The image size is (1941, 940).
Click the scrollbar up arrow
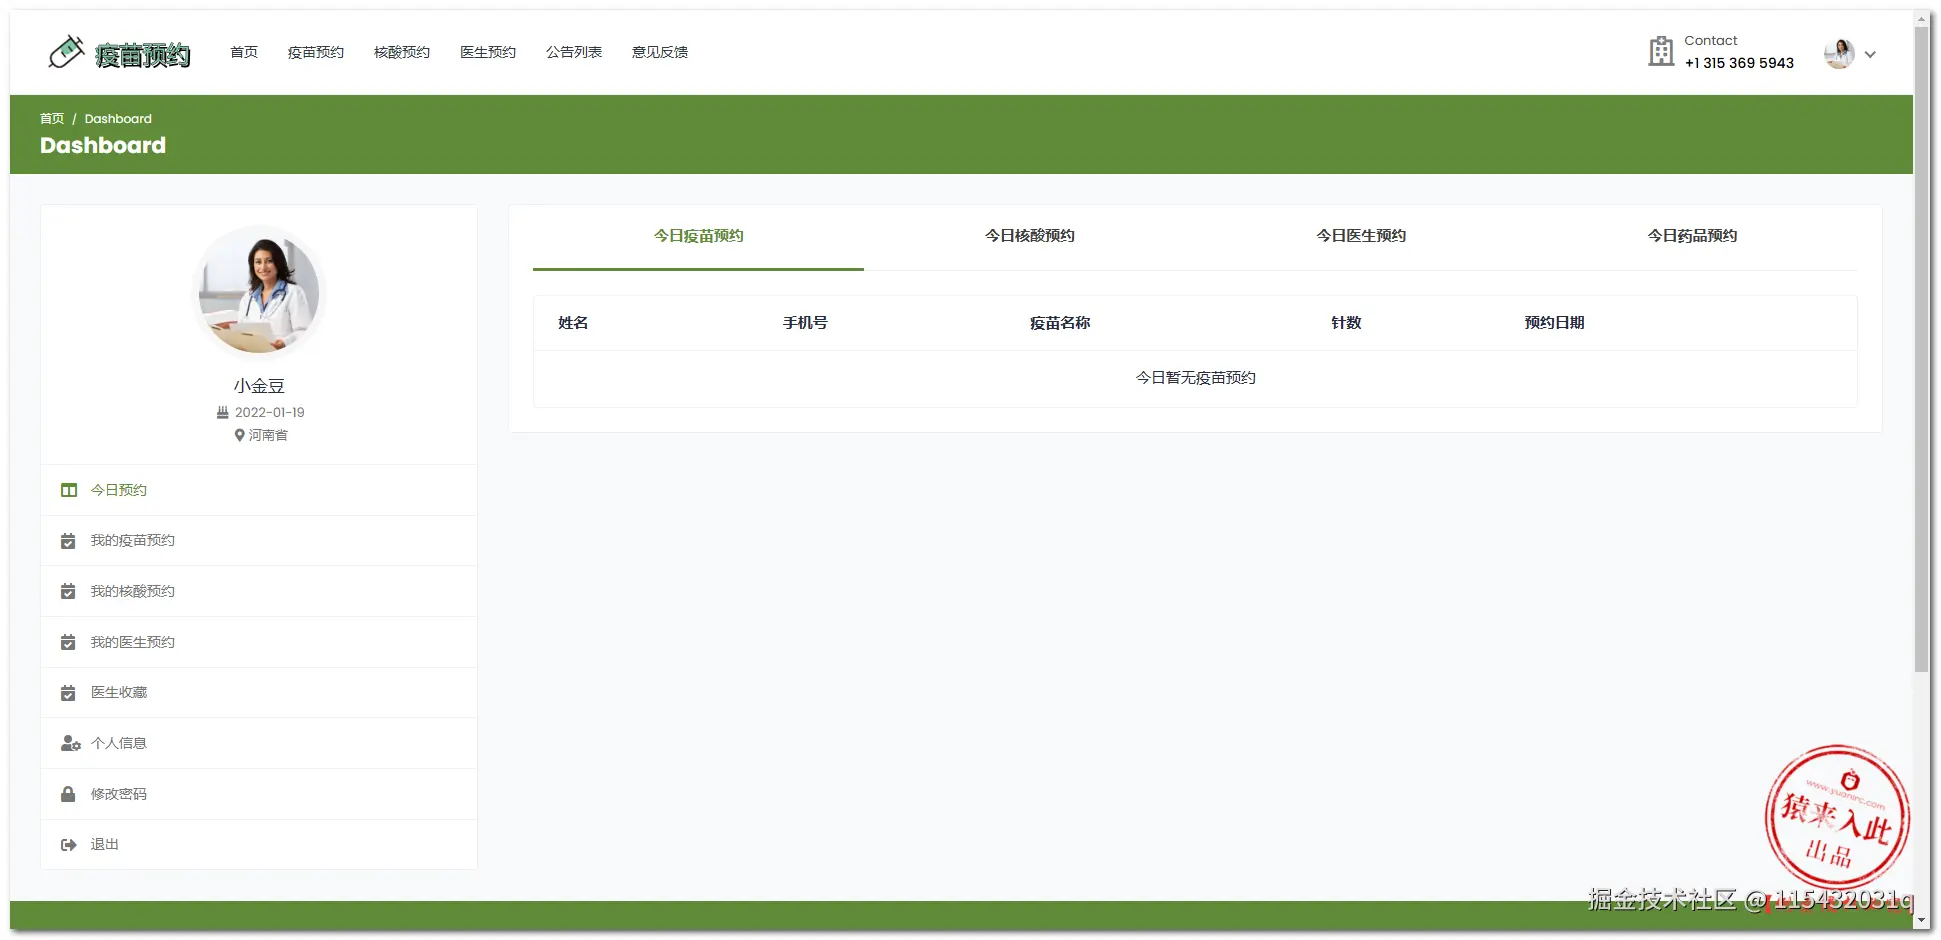[1922, 19]
